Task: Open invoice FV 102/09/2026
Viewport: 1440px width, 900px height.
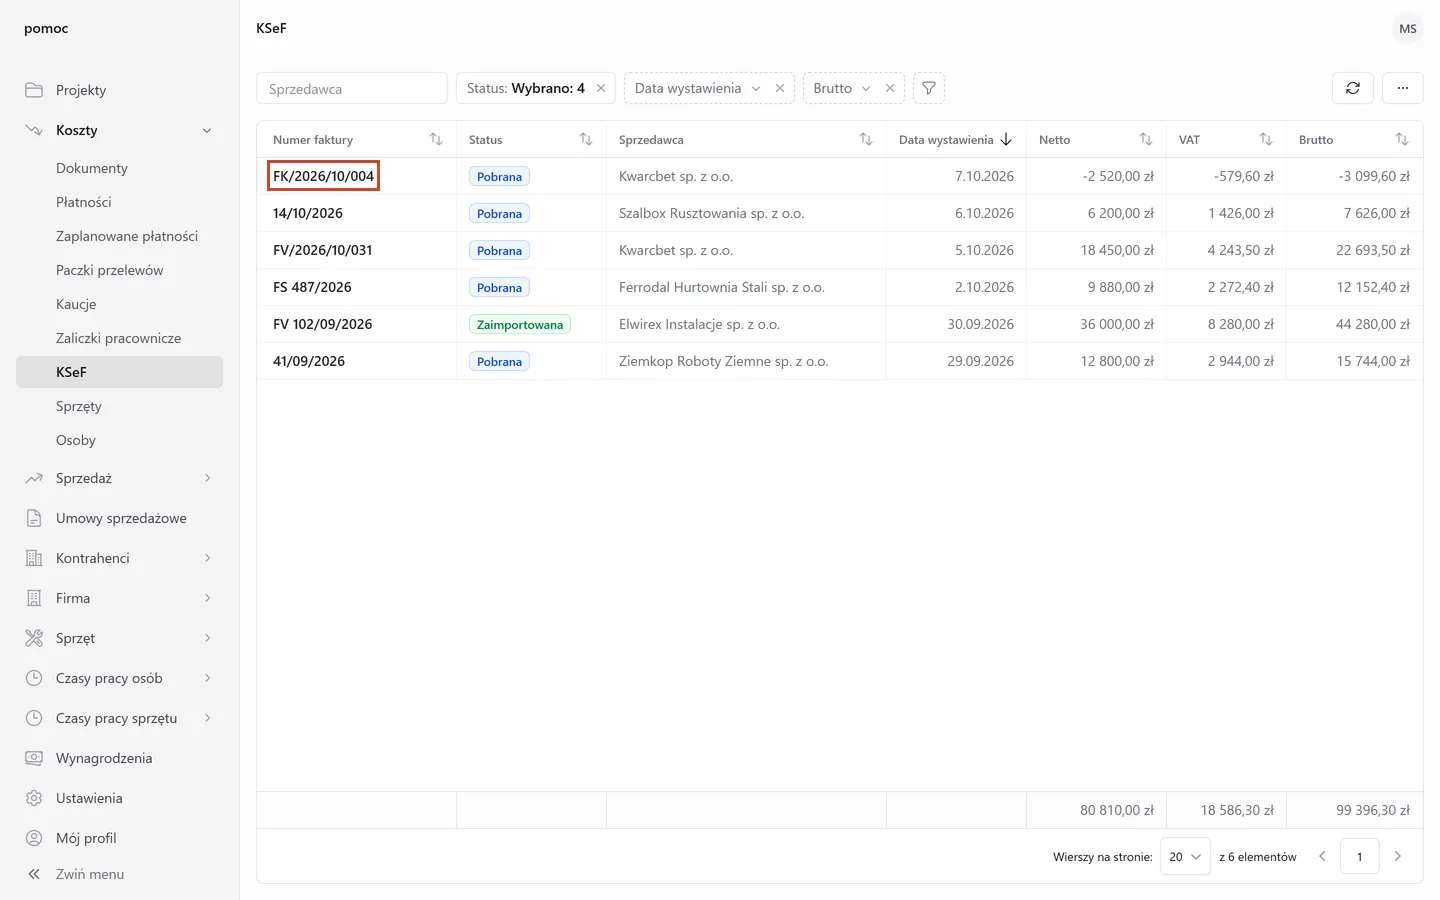Action: tap(322, 324)
